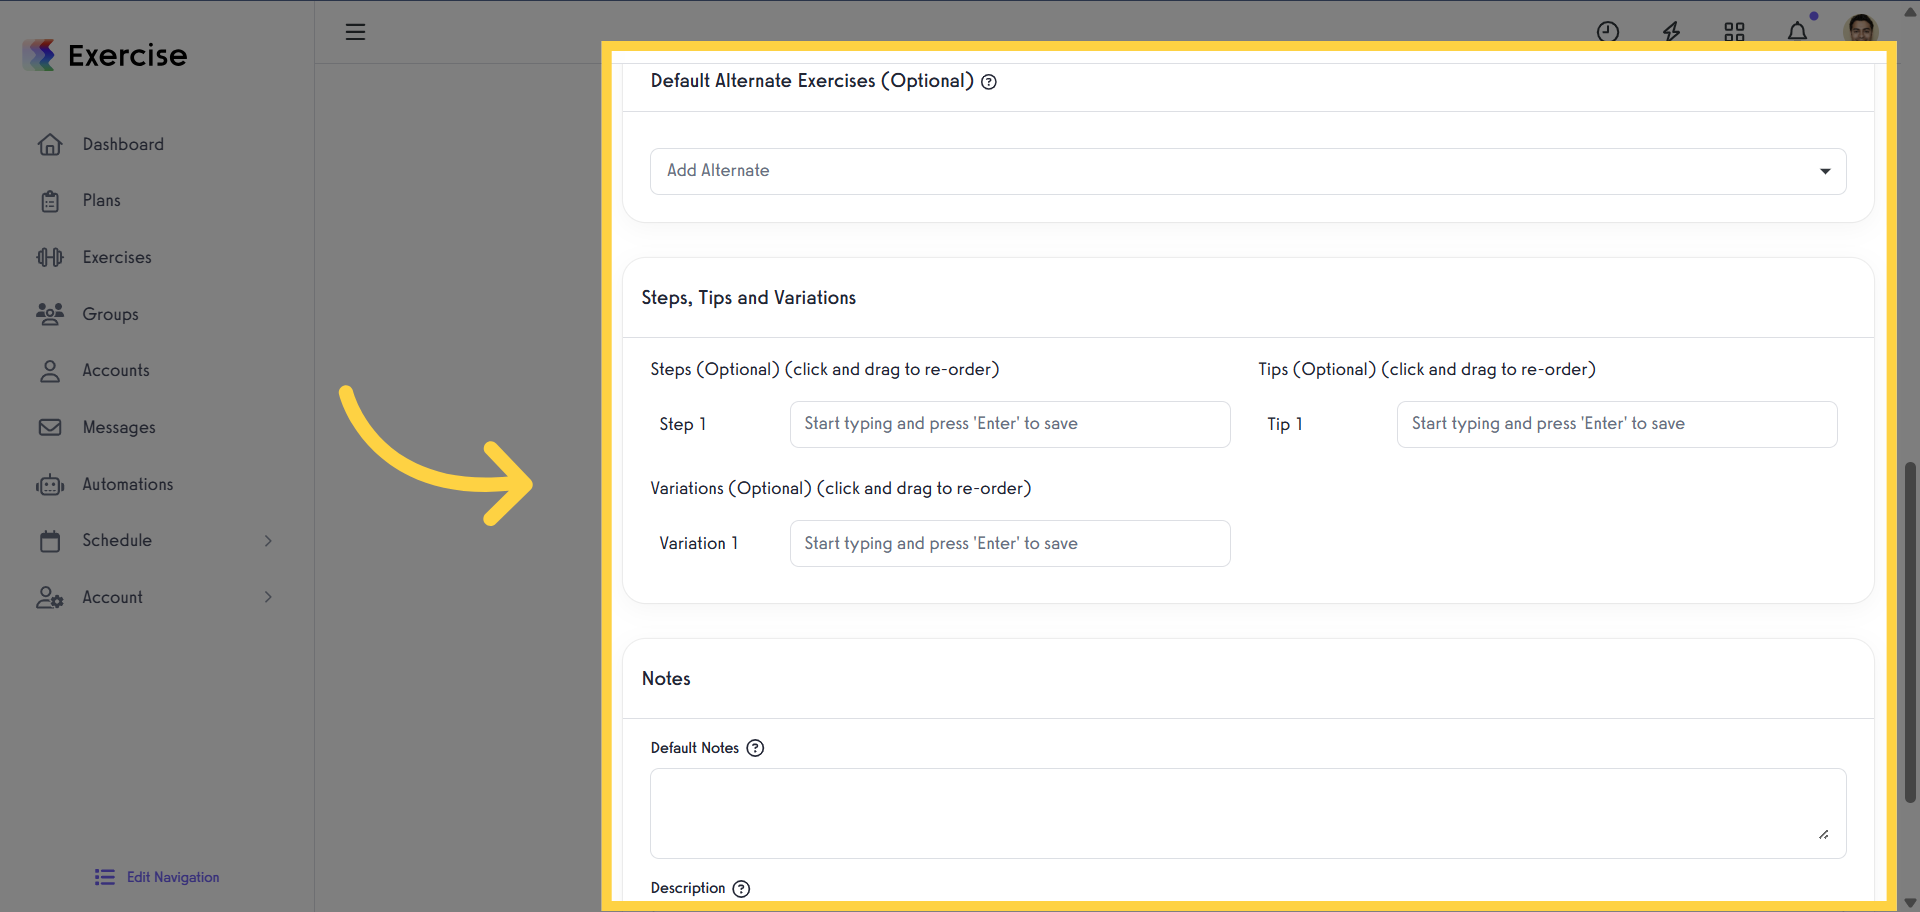Open quick actions via the lightning bolt icon
Image resolution: width=1920 pixels, height=912 pixels.
pyautogui.click(x=1672, y=31)
